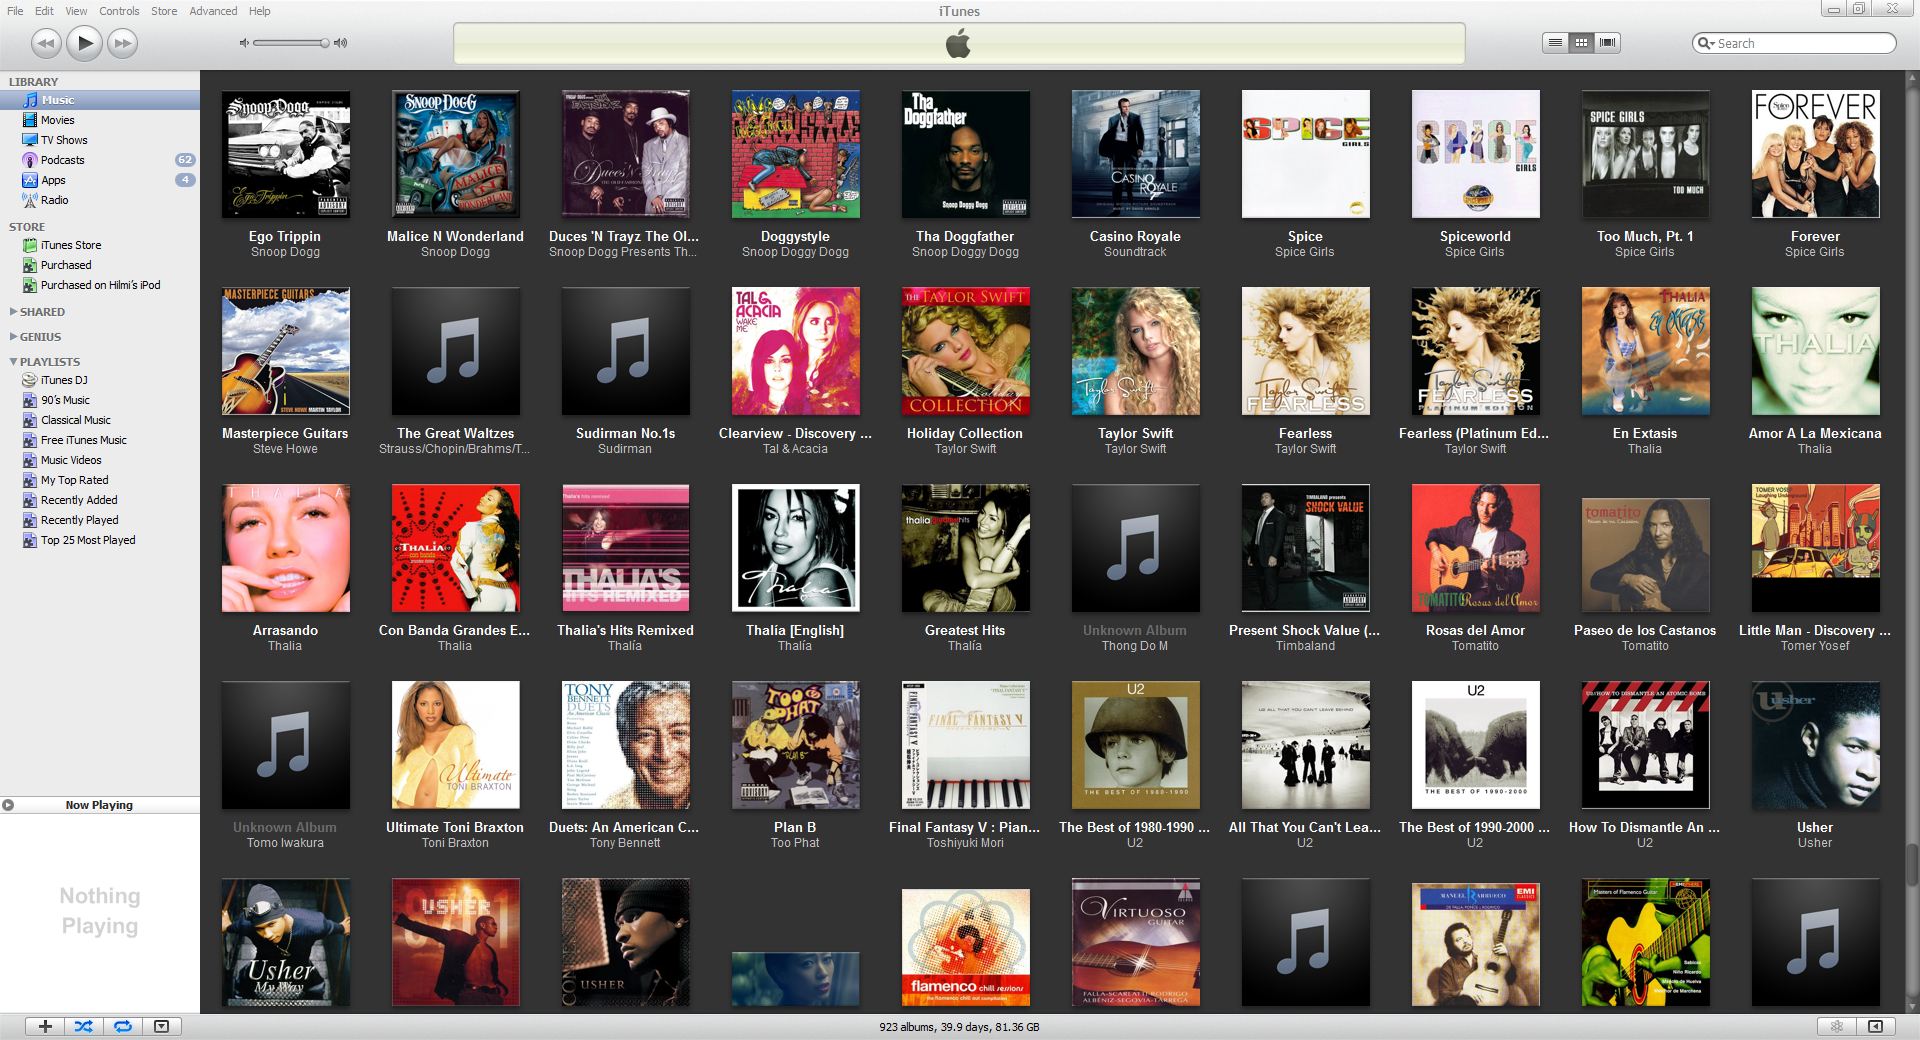Screen dimensions: 1920x1040
Task: Click the high volume speaker icon
Action: [x=341, y=43]
